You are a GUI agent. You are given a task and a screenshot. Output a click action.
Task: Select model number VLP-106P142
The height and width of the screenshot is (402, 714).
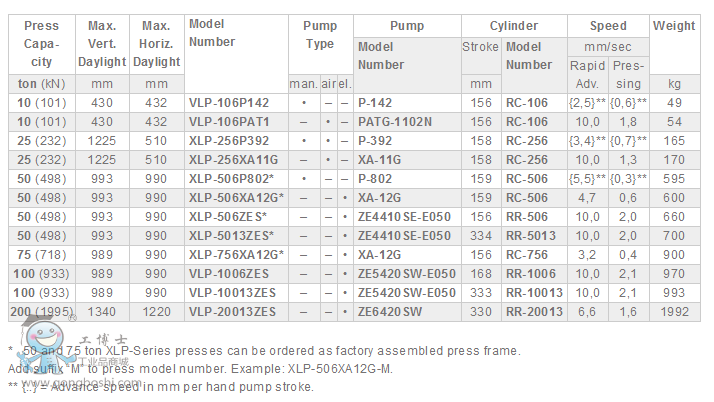coord(229,102)
